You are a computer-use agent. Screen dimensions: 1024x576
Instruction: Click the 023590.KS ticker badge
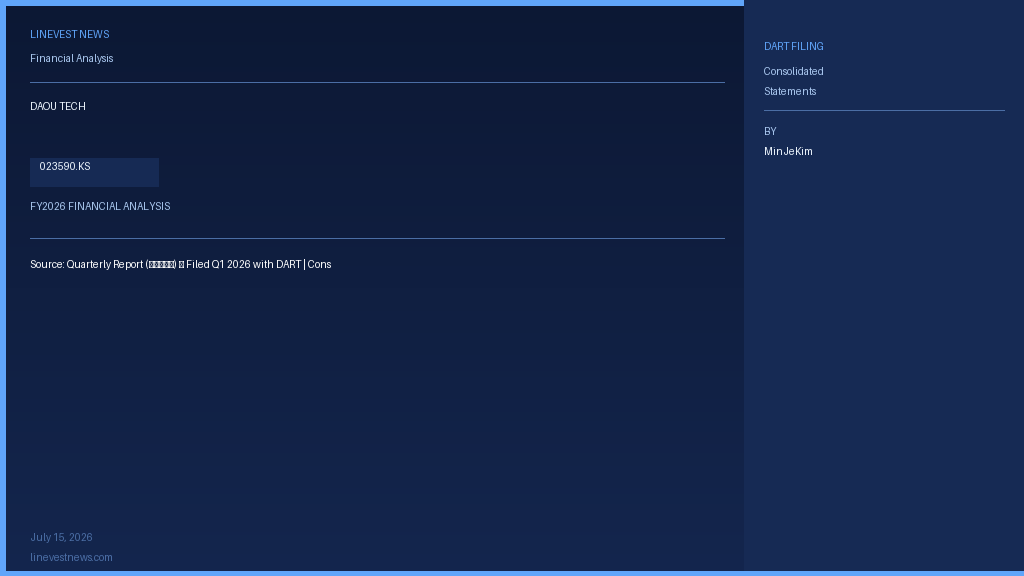(x=94, y=172)
